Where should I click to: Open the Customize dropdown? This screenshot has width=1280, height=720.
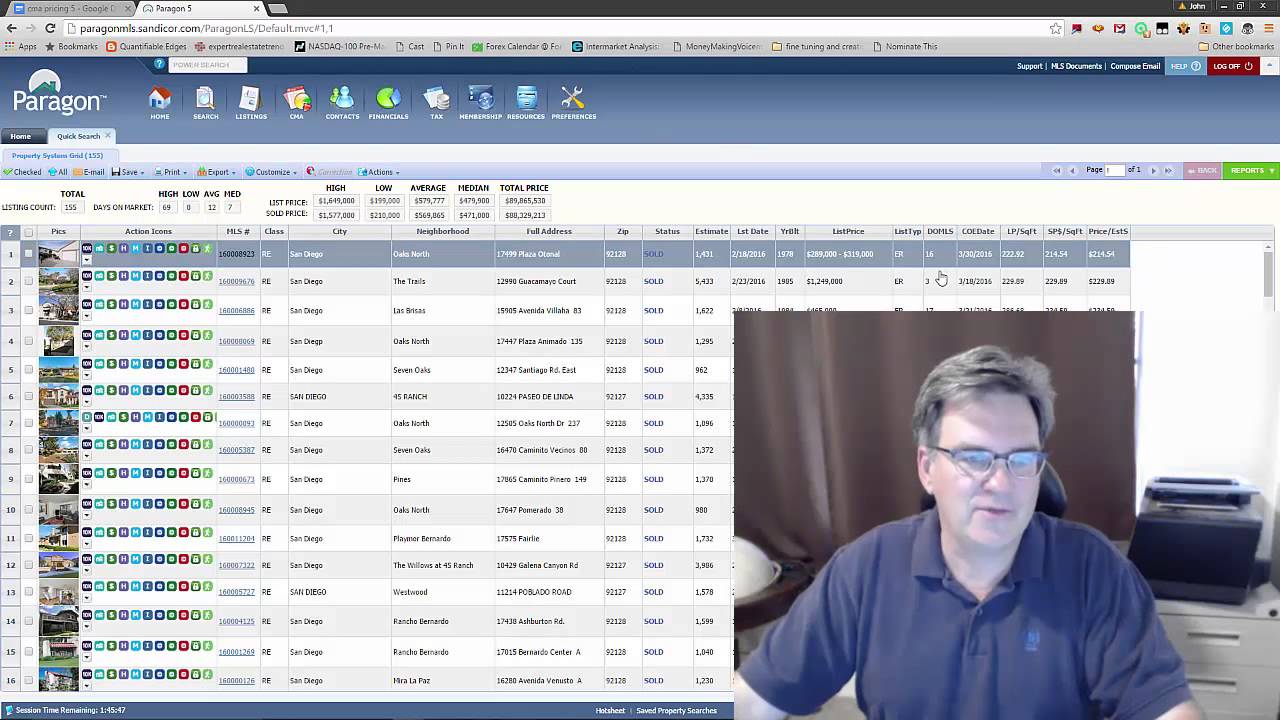(271, 172)
